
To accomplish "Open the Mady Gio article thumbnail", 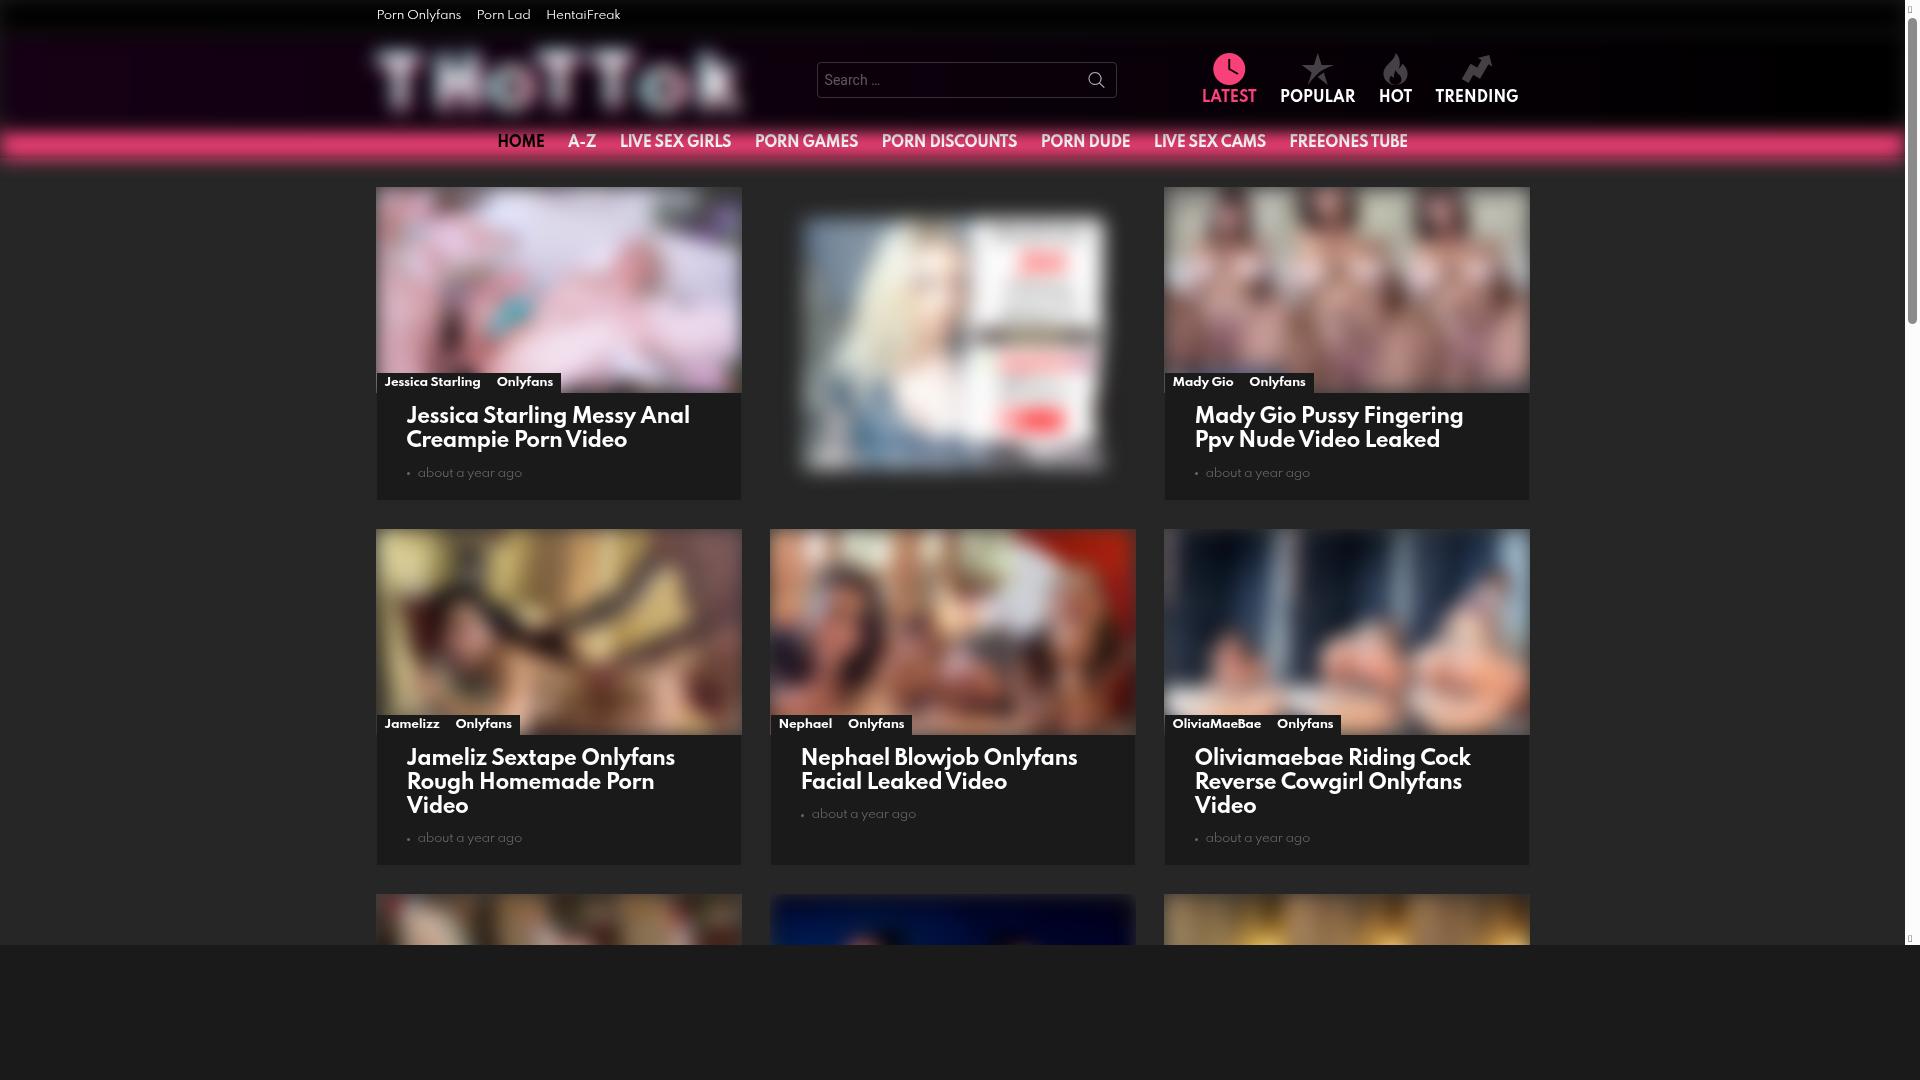I will [1345, 289].
